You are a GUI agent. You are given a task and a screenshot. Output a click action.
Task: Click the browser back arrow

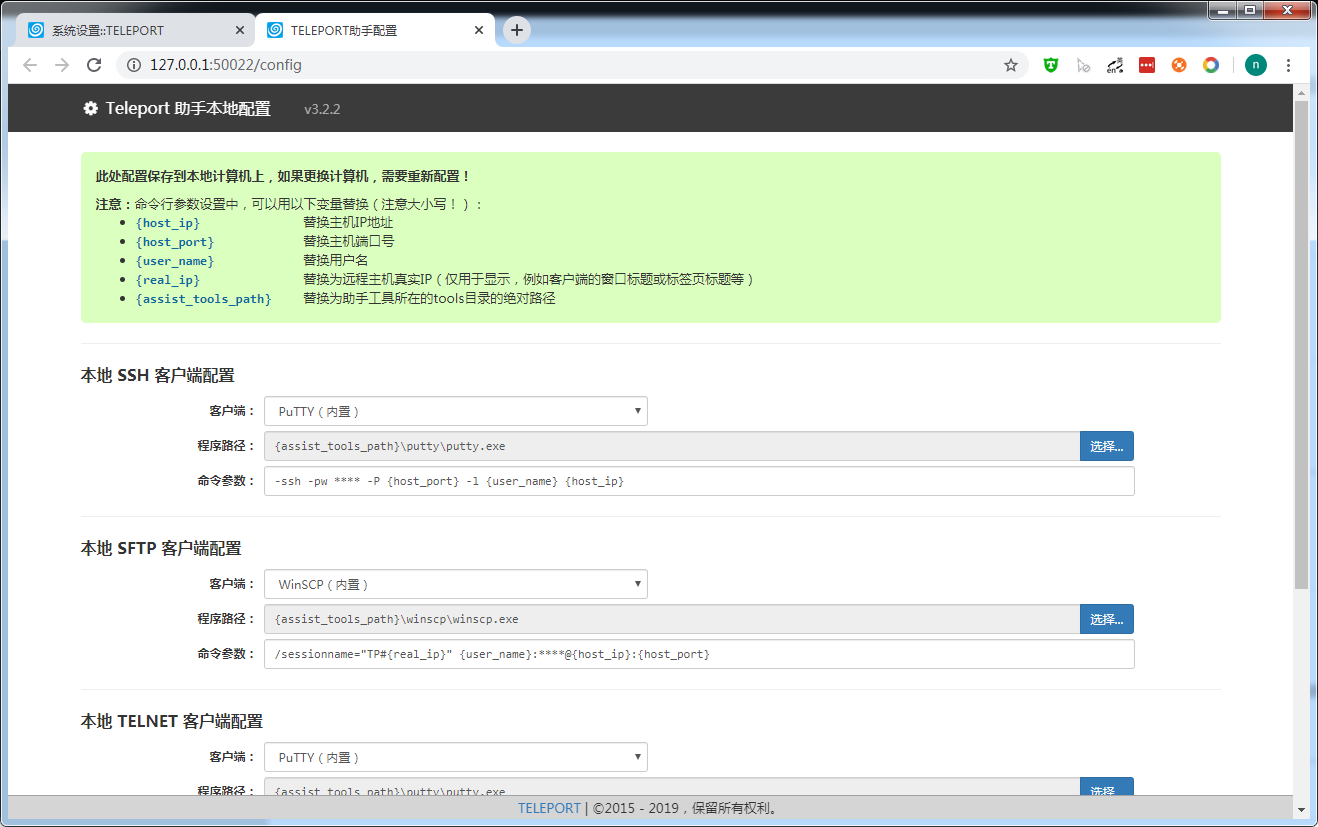pyautogui.click(x=30, y=65)
